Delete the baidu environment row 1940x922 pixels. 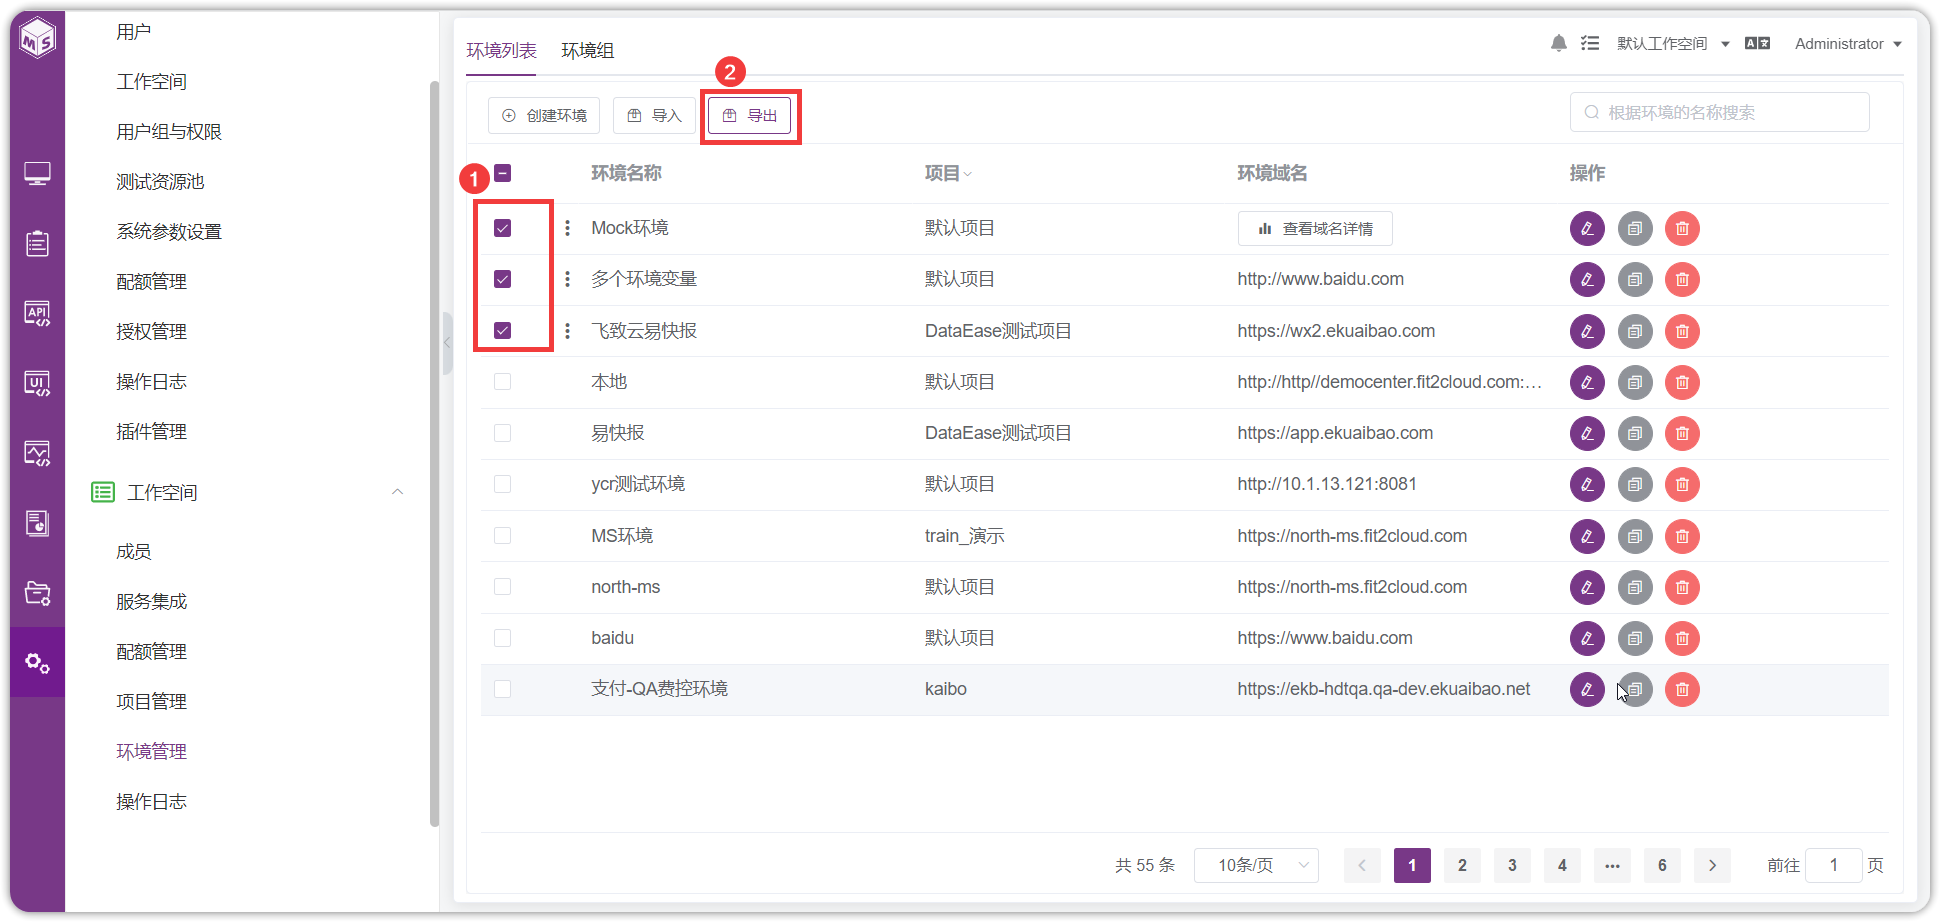click(x=1683, y=638)
